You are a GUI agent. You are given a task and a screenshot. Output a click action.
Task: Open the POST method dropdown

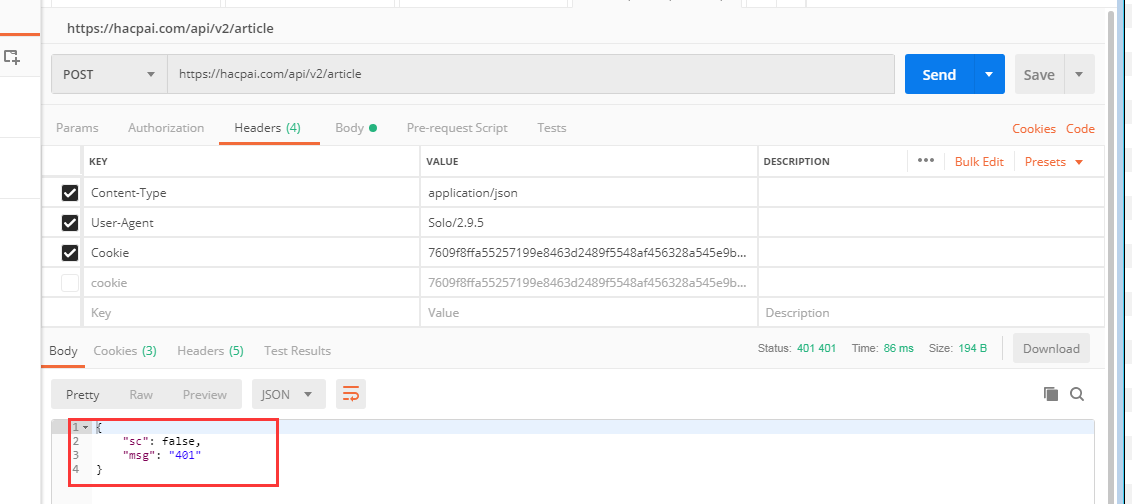tap(109, 74)
